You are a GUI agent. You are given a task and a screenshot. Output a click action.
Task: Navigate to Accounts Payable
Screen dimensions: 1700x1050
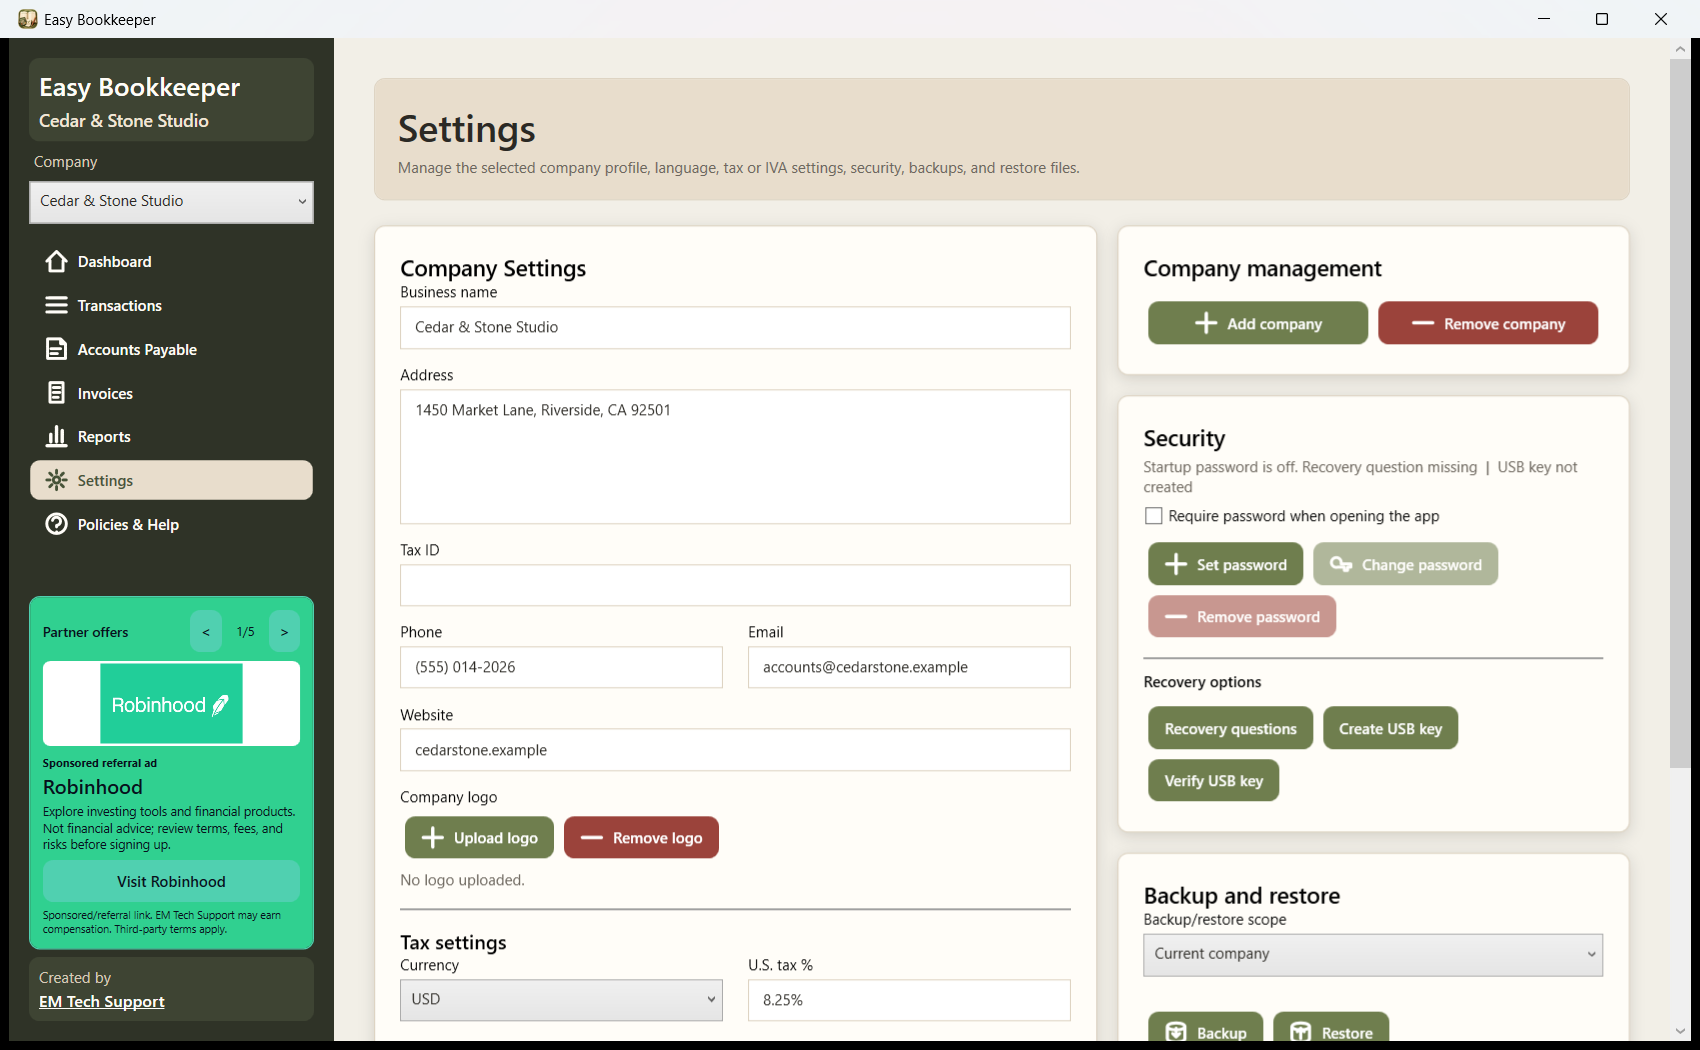click(171, 349)
